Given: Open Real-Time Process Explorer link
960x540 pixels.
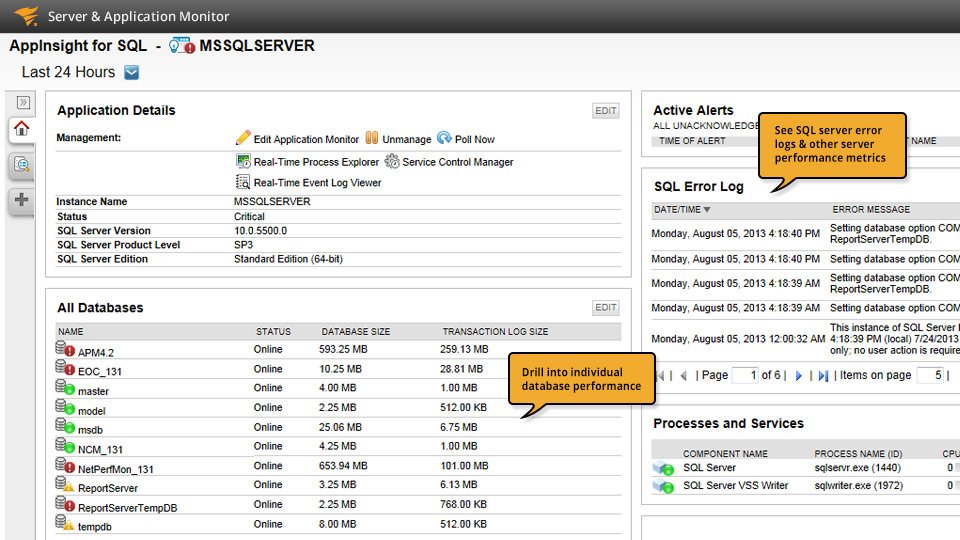Looking at the screenshot, I should tap(316, 162).
